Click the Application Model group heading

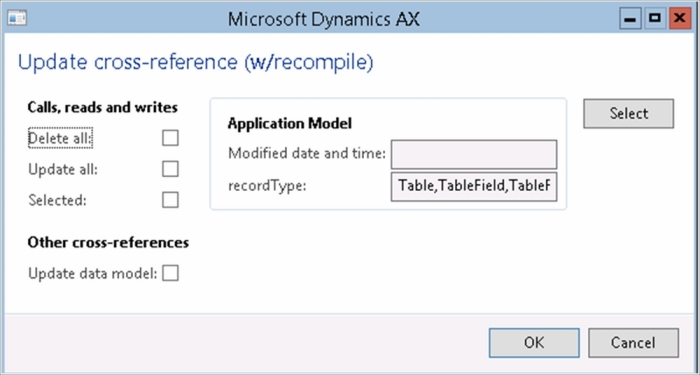[x=290, y=124]
